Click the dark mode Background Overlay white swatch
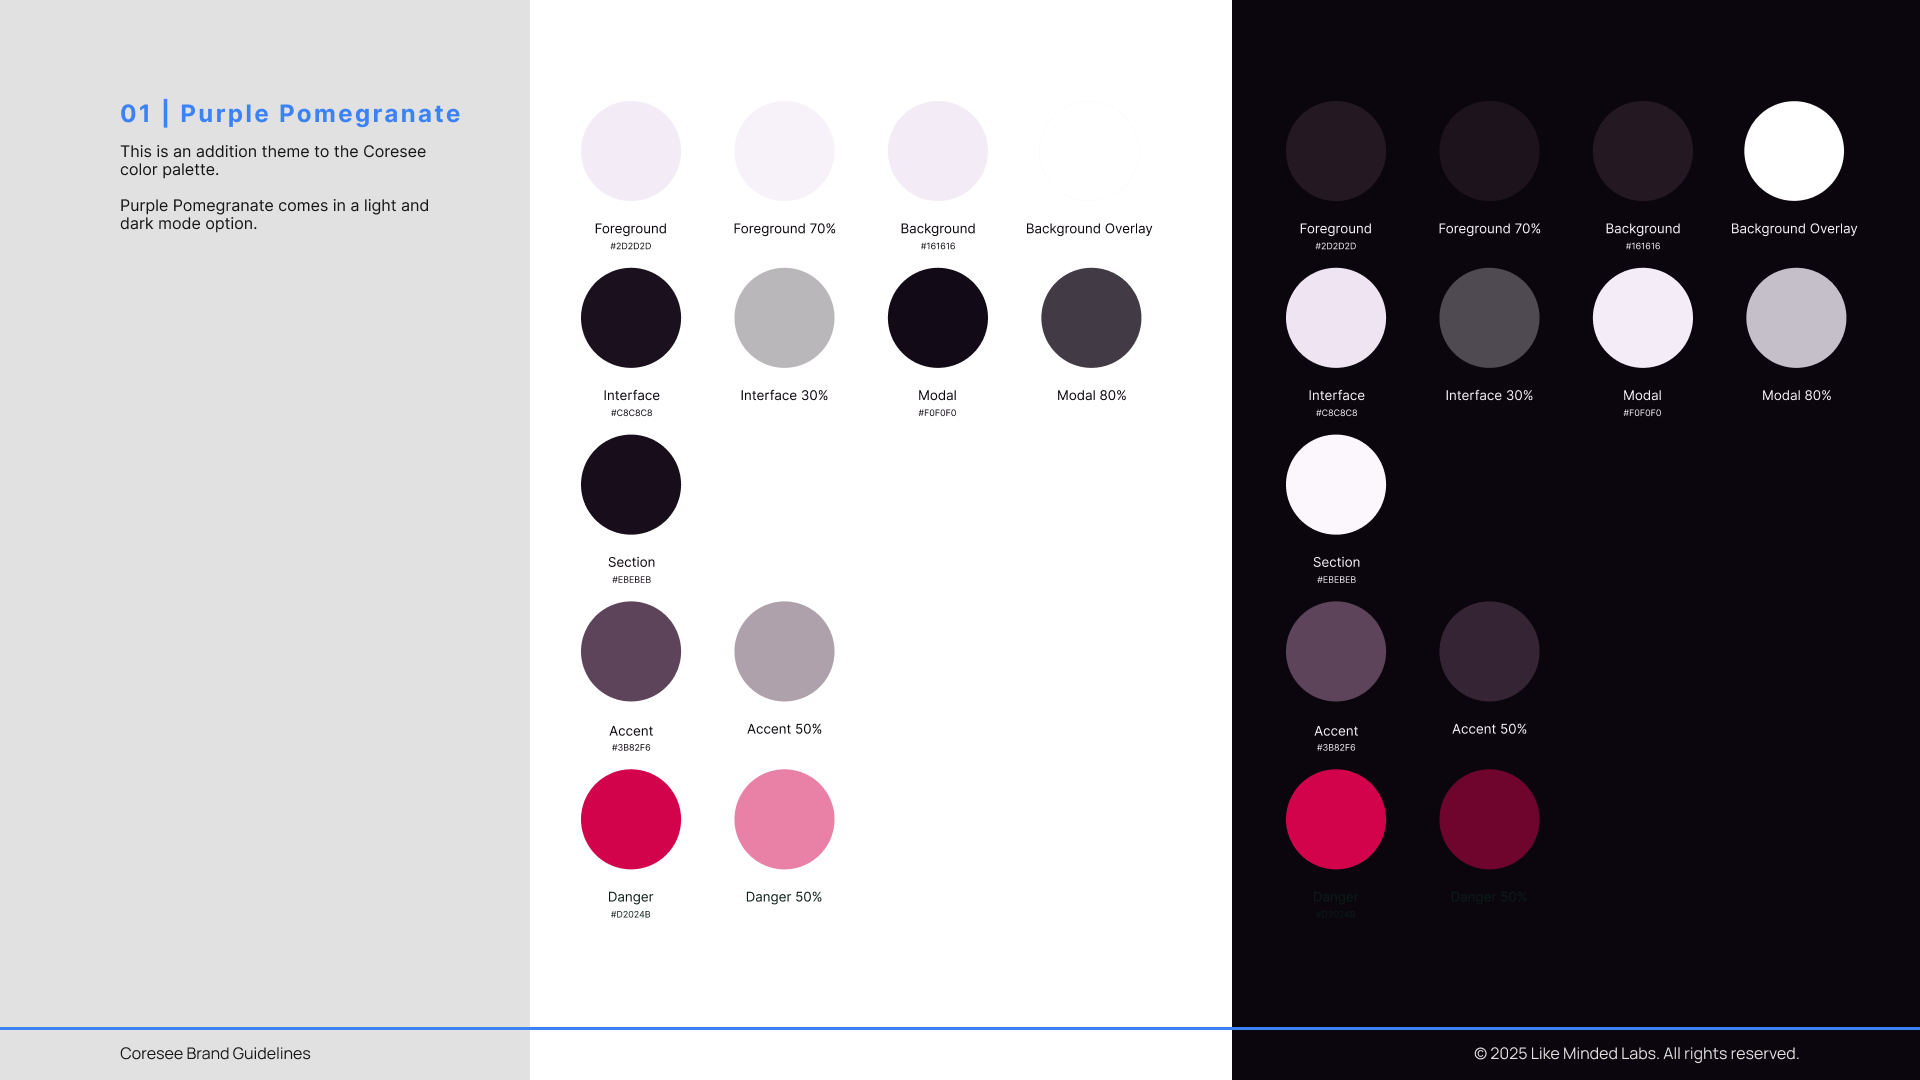This screenshot has width=1920, height=1080. [1794, 151]
